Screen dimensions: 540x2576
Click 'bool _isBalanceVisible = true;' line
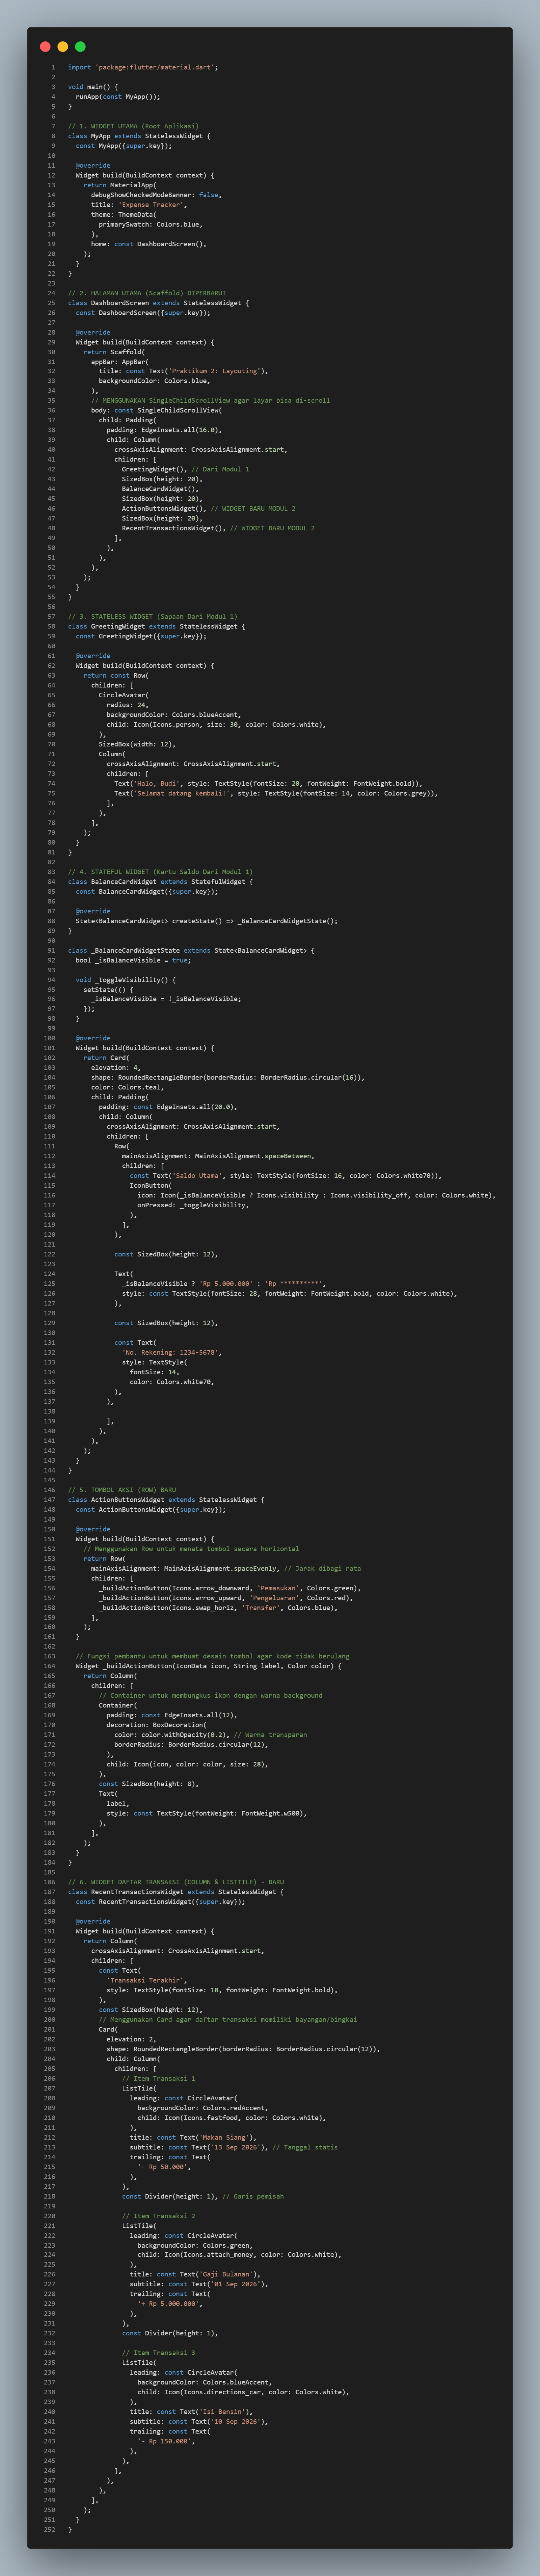point(133,960)
